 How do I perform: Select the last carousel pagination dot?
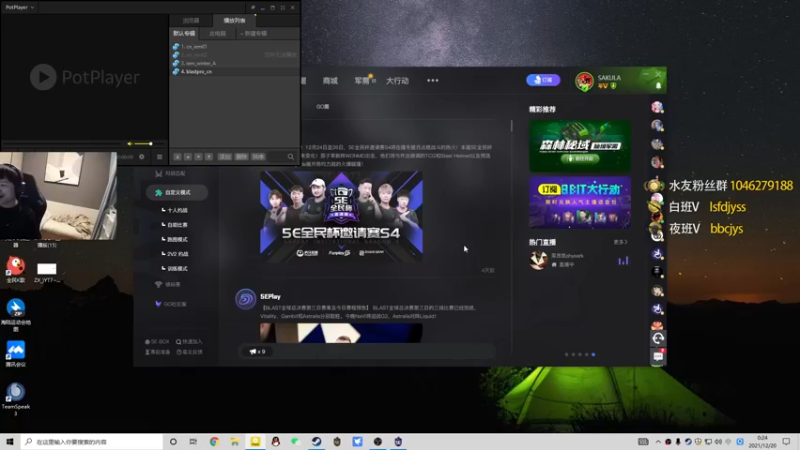click(593, 354)
